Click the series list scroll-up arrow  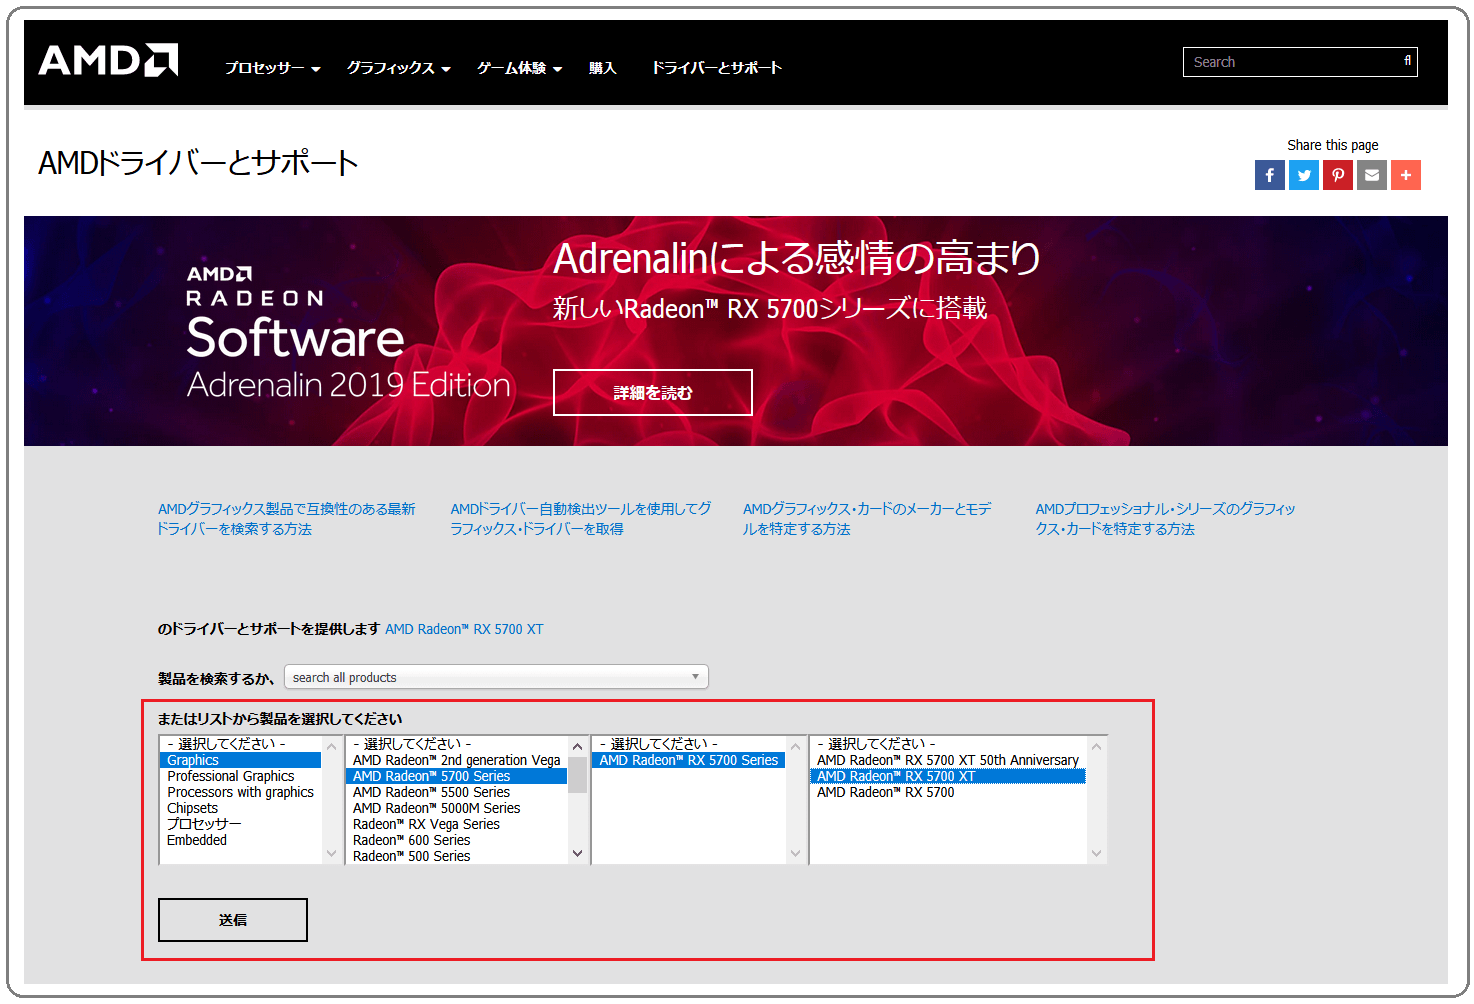pos(577,746)
